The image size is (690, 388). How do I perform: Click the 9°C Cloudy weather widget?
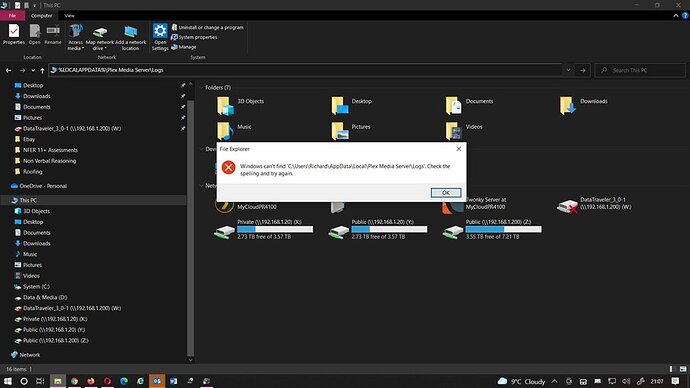point(521,381)
